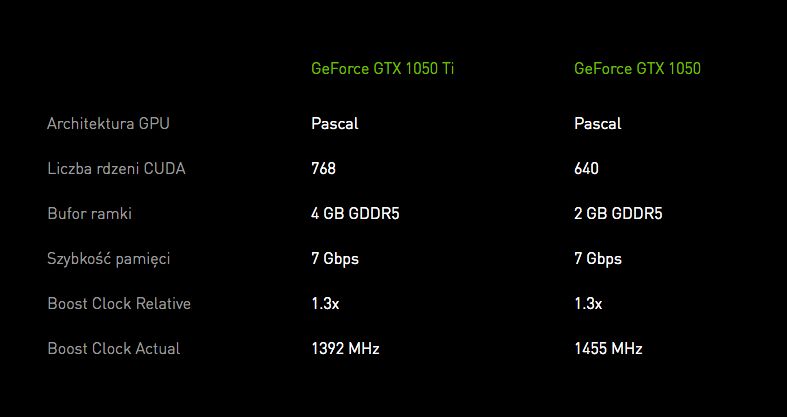Click the GeForce GTX 1050 Ti heading
Viewport: 787px width, 417px height.
pyautogui.click(x=383, y=69)
